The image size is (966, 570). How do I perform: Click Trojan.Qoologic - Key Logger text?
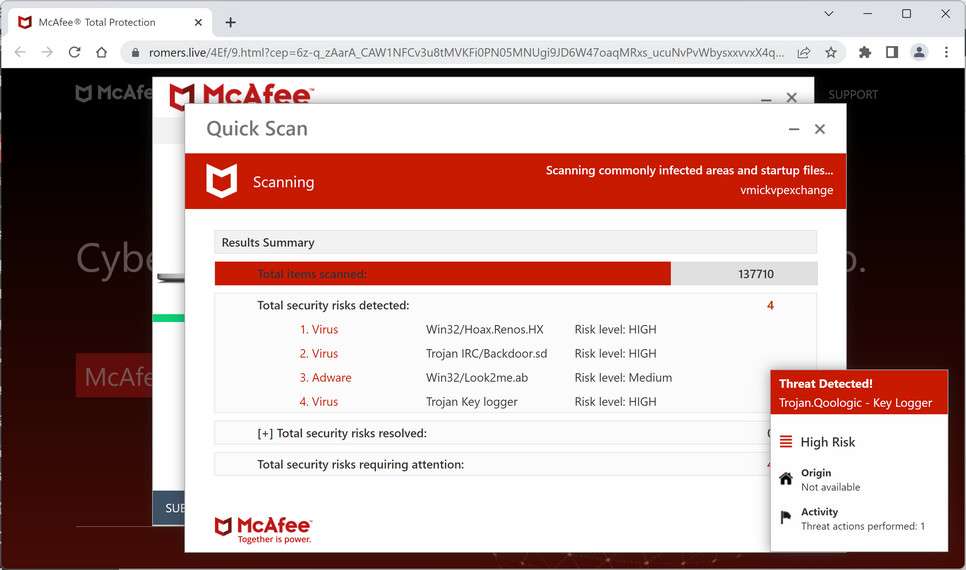855,403
